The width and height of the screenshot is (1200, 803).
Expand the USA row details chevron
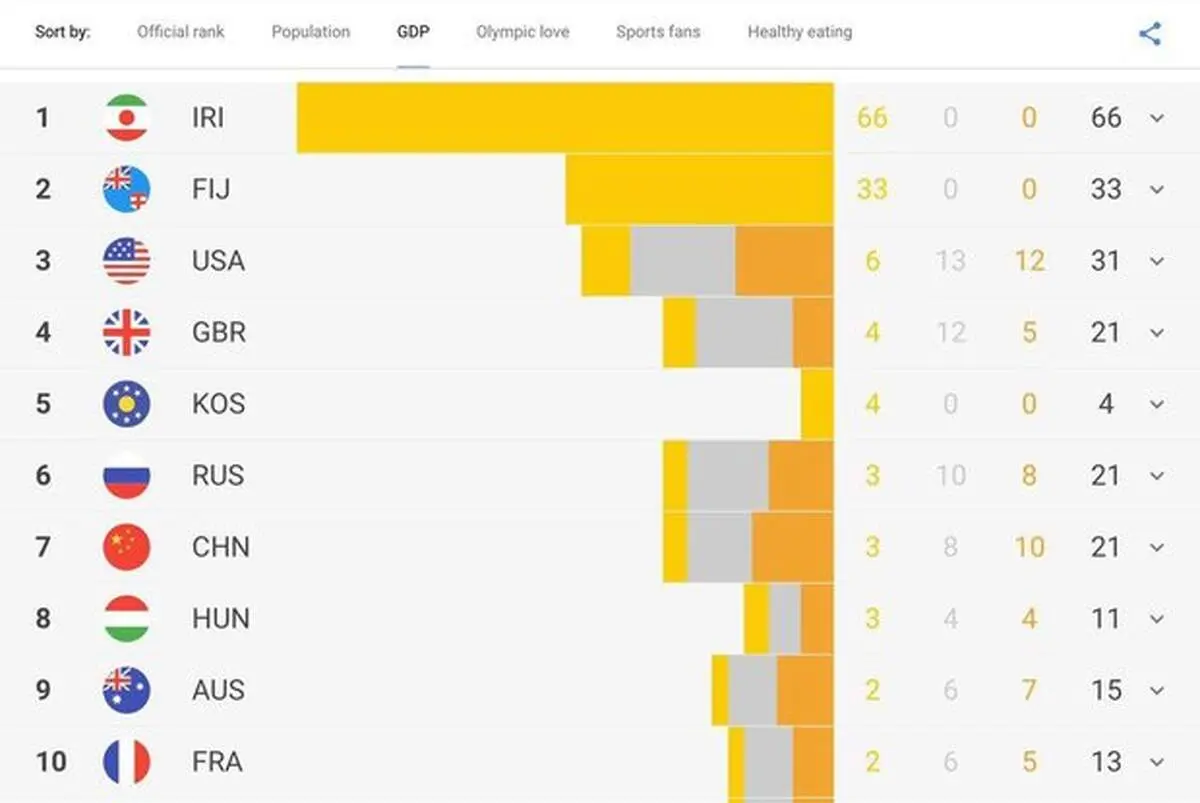1157,261
